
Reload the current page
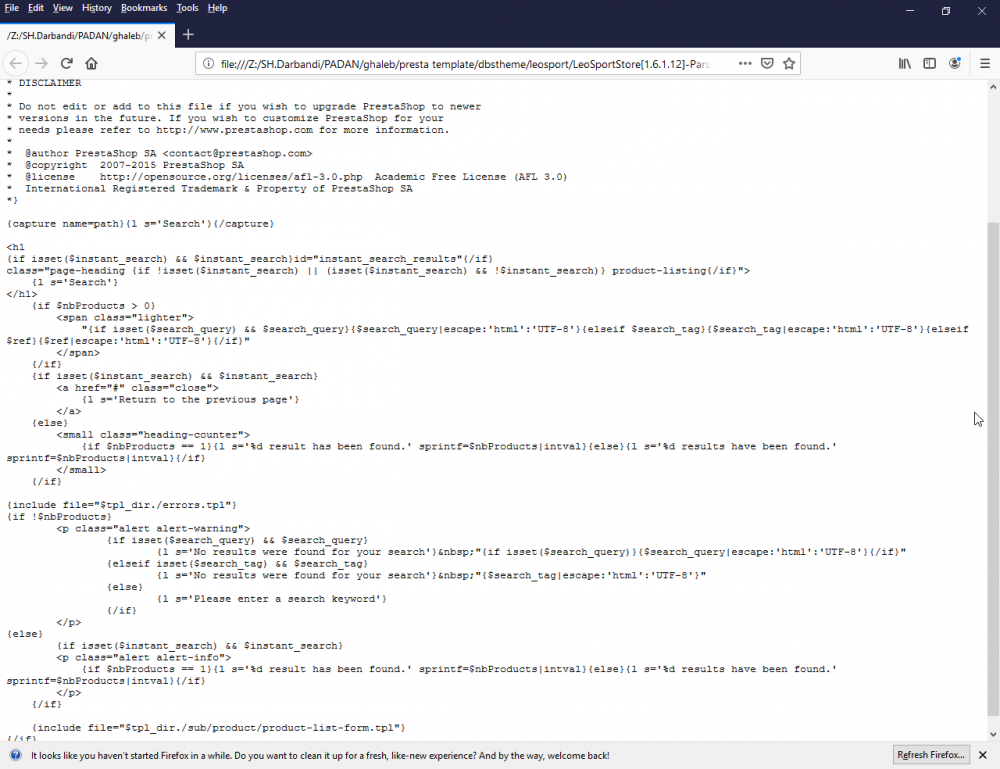click(66, 62)
